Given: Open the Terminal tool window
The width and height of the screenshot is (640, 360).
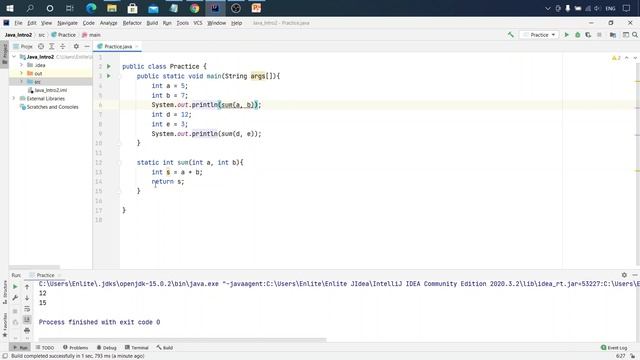Looking at the screenshot, I should coord(137,348).
